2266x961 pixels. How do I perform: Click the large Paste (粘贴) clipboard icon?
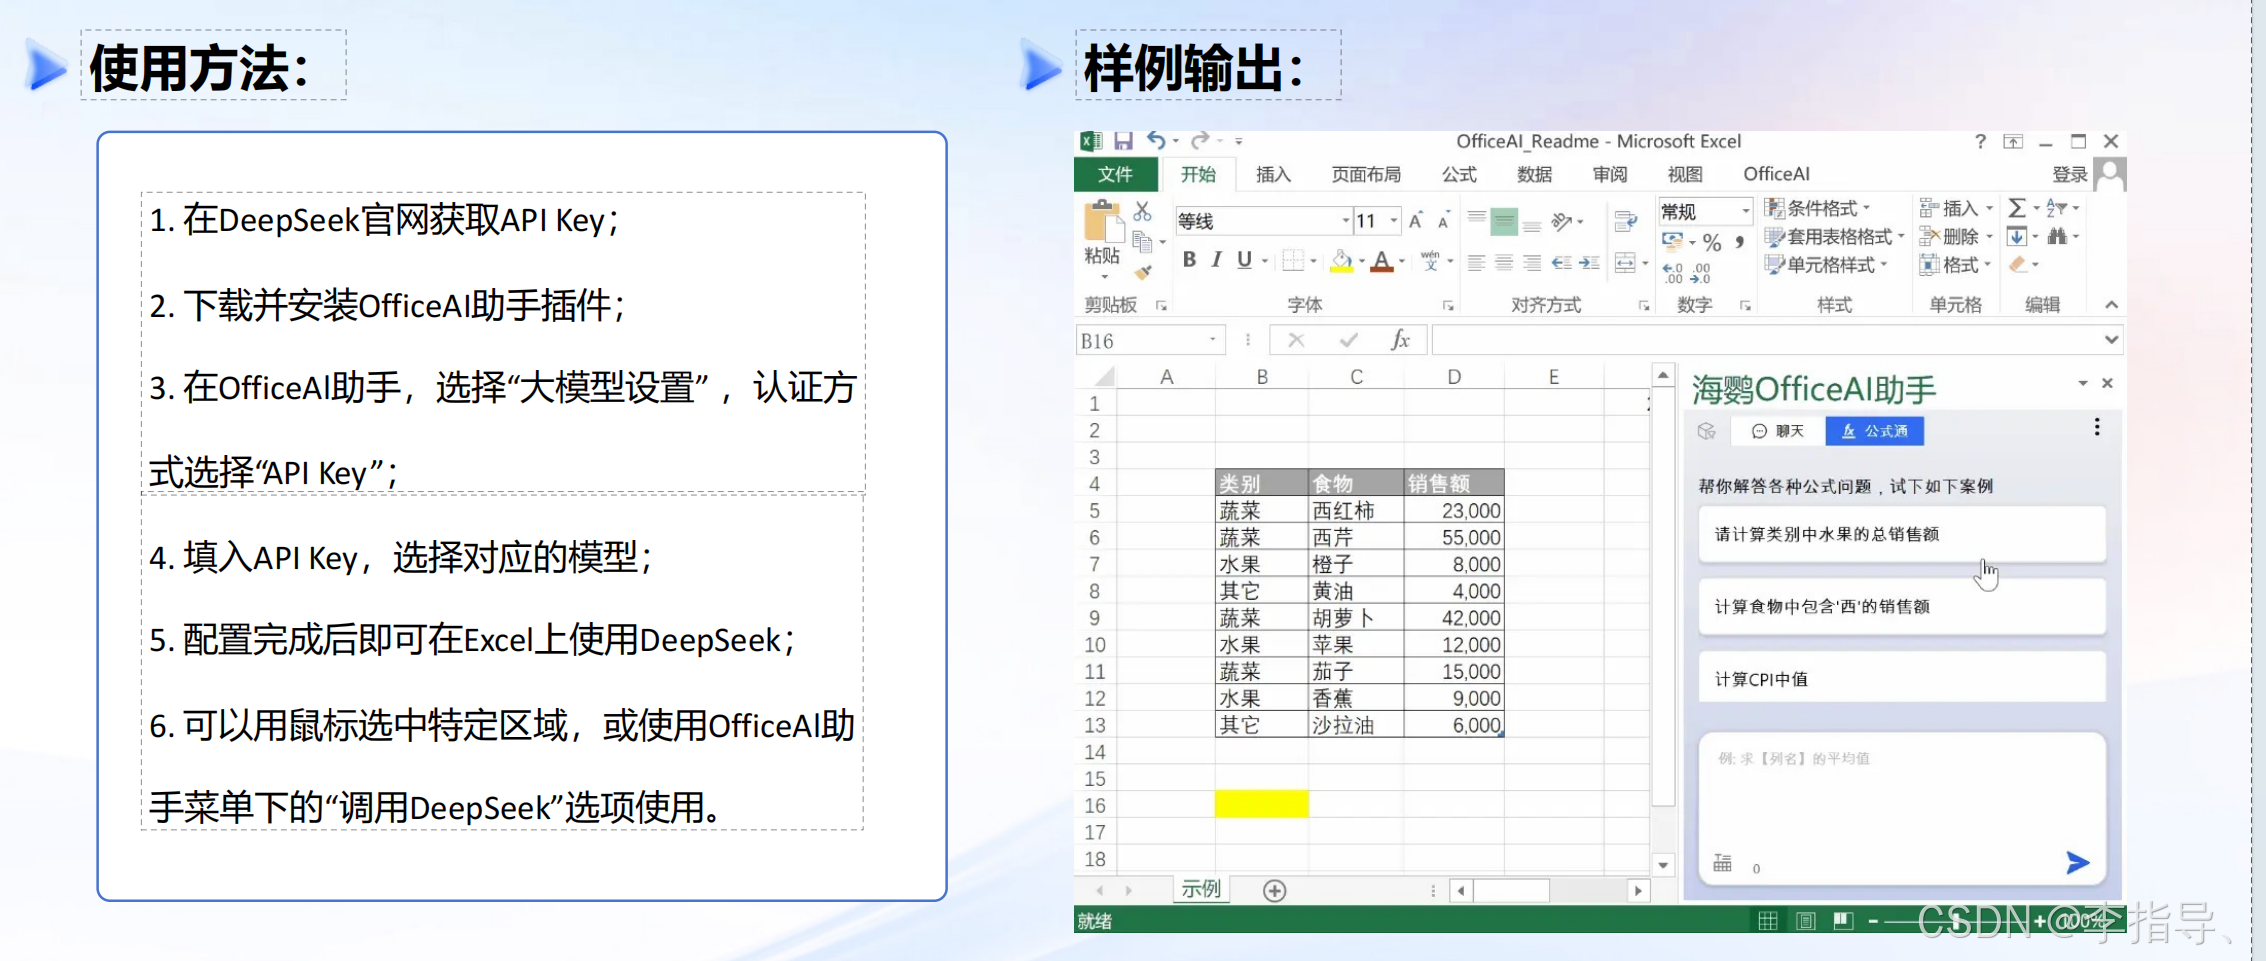(1102, 220)
